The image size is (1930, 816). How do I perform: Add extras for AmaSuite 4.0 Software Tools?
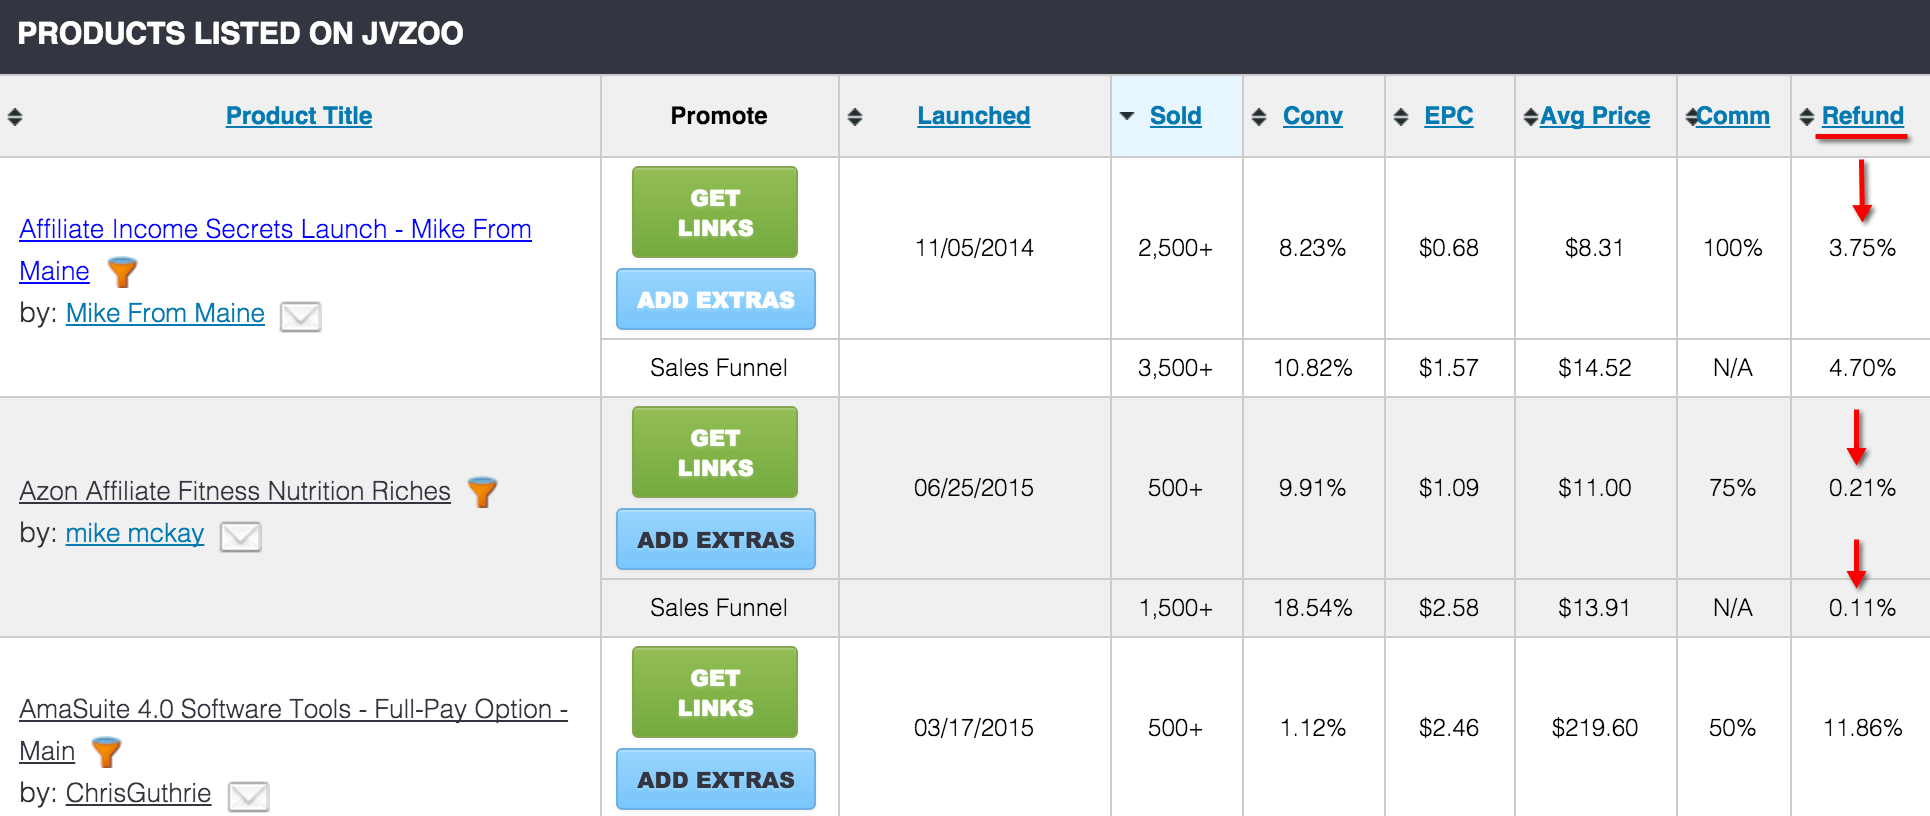coord(716,779)
